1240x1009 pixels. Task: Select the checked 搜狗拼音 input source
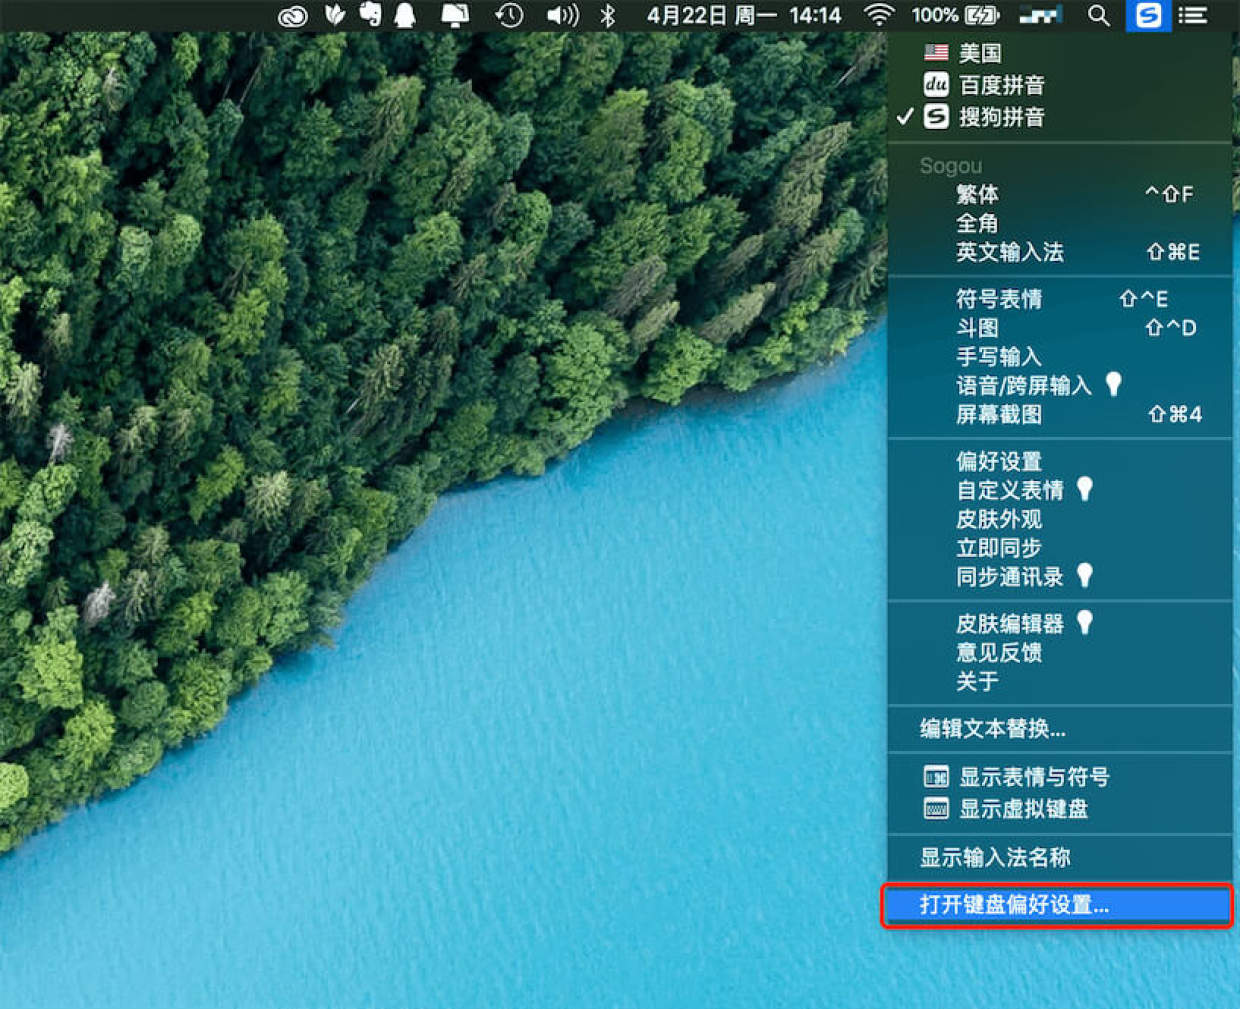[1060, 117]
